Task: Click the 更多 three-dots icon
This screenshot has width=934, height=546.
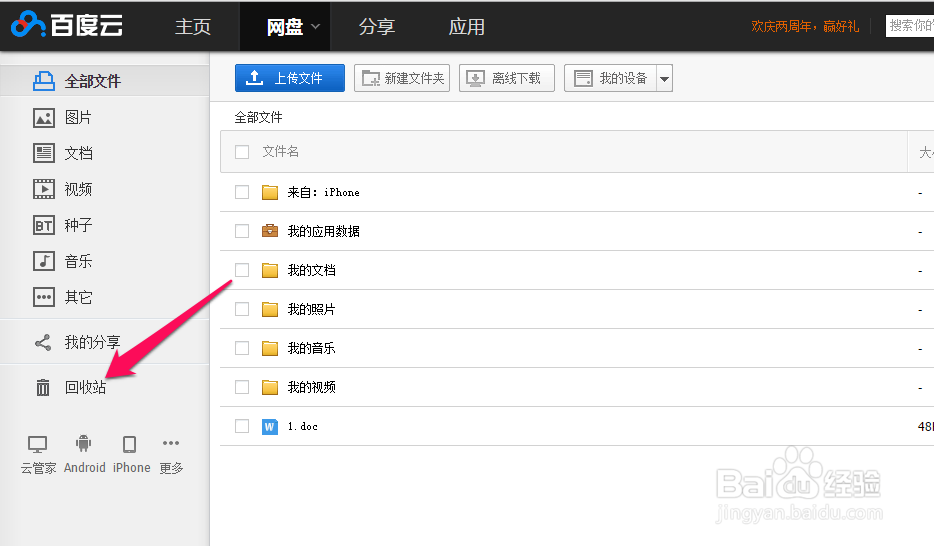Action: pyautogui.click(x=171, y=443)
